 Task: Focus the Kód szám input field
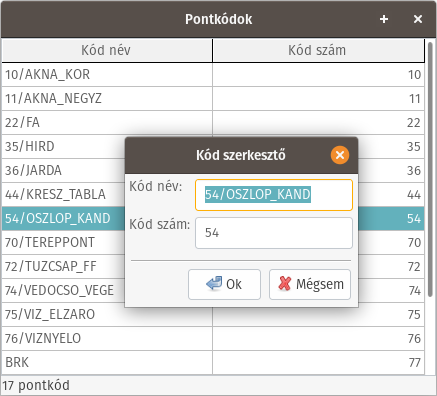coord(274,233)
